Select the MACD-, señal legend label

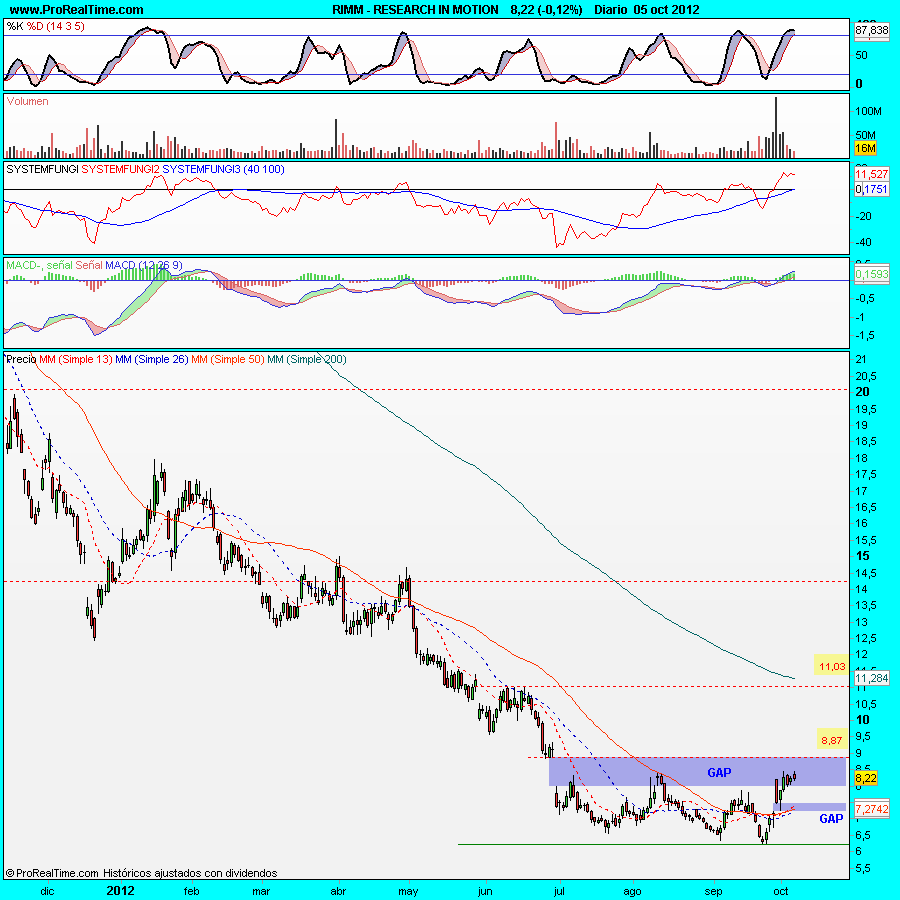point(39,265)
